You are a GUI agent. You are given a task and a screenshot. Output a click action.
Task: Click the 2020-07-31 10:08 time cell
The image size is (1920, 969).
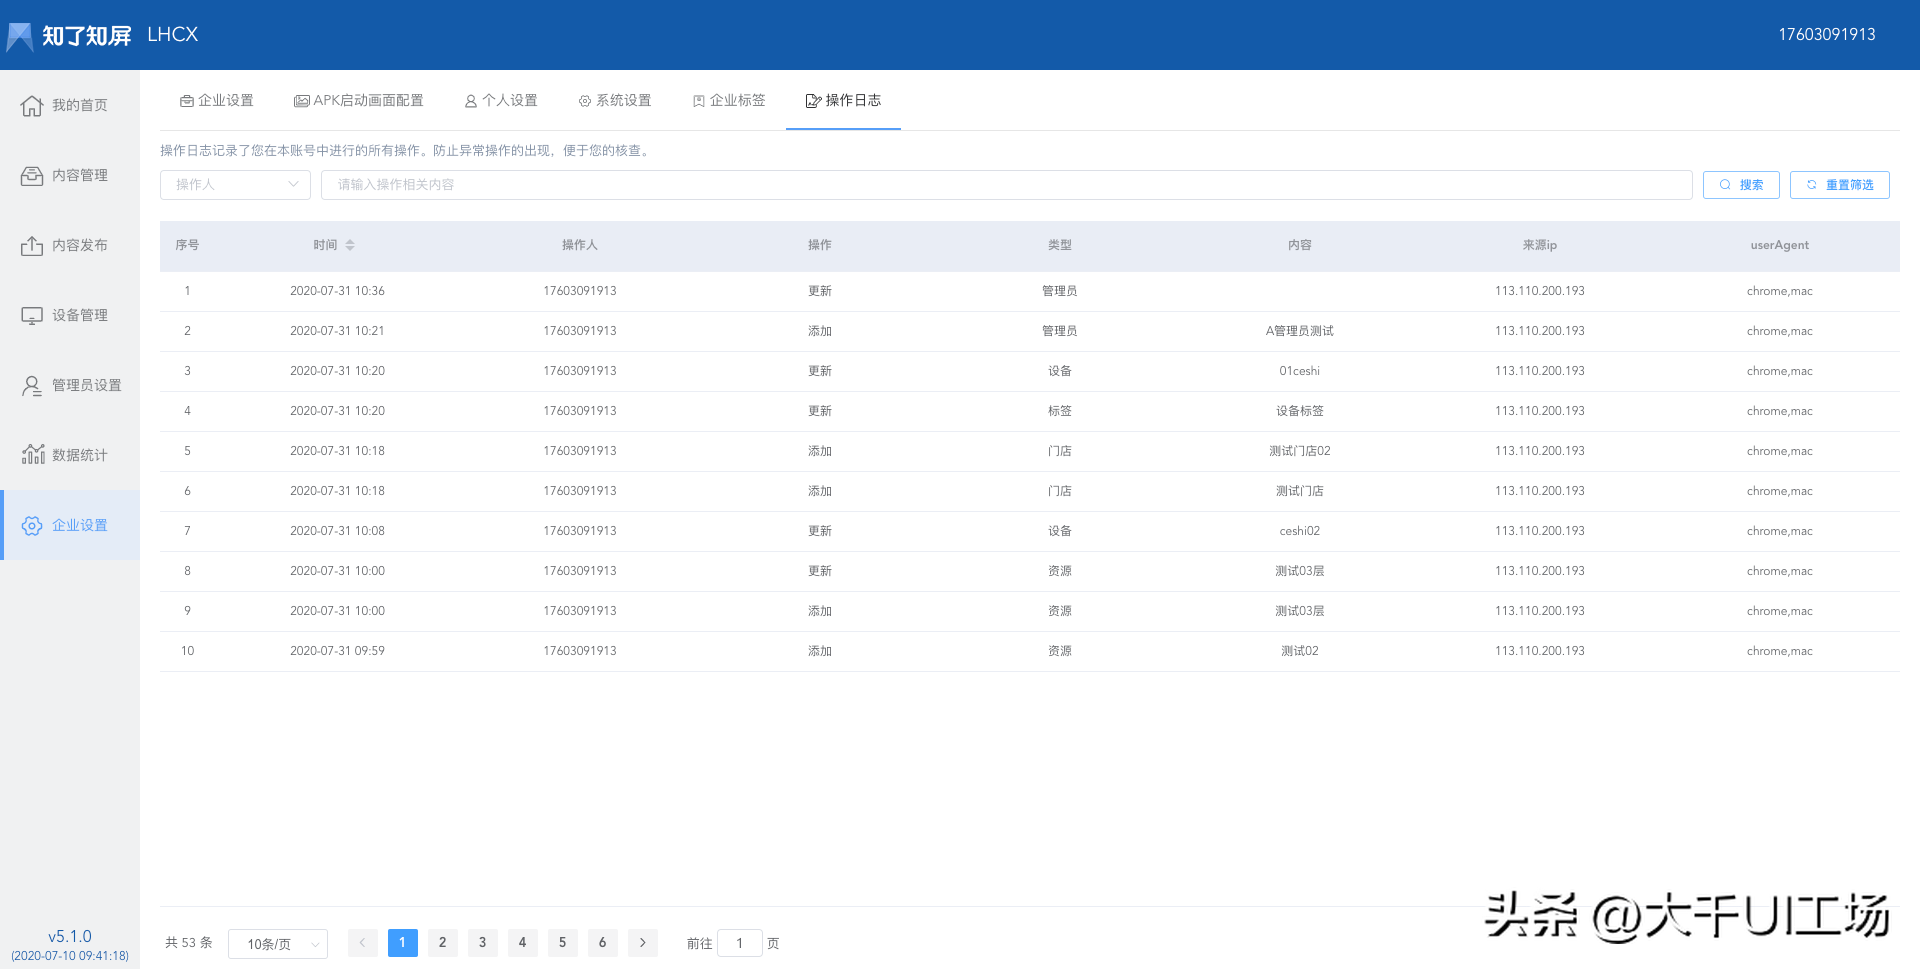[337, 531]
